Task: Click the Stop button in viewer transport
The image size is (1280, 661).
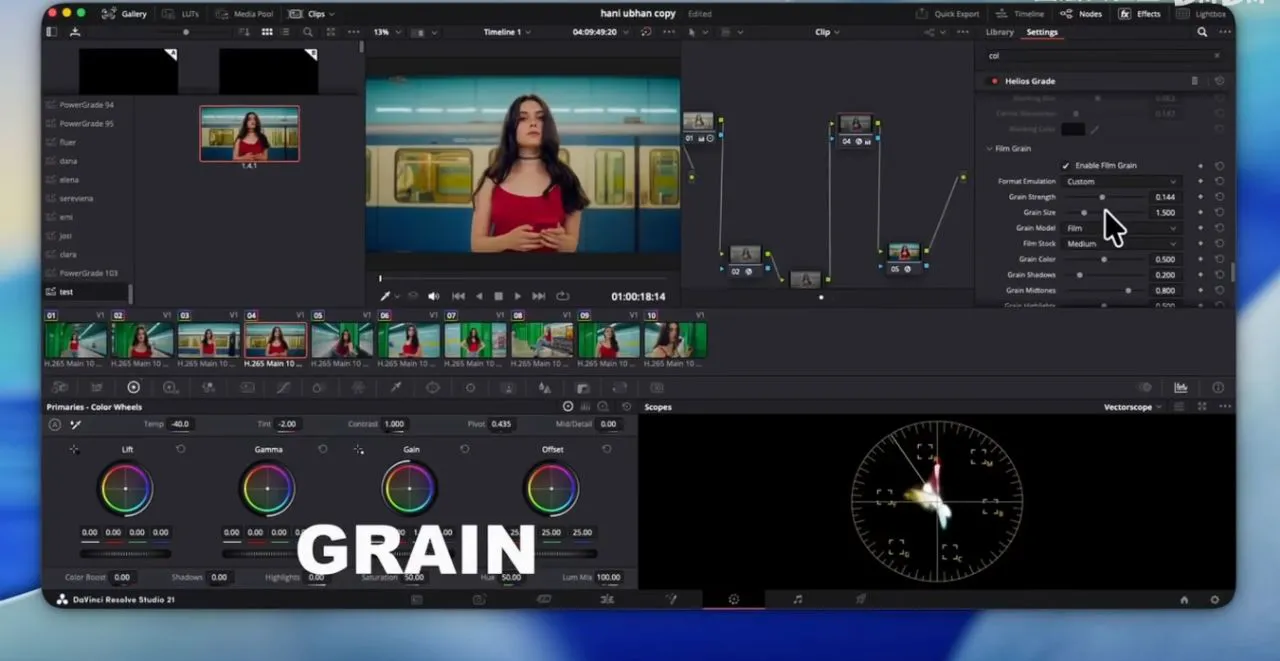Action: [x=498, y=296]
